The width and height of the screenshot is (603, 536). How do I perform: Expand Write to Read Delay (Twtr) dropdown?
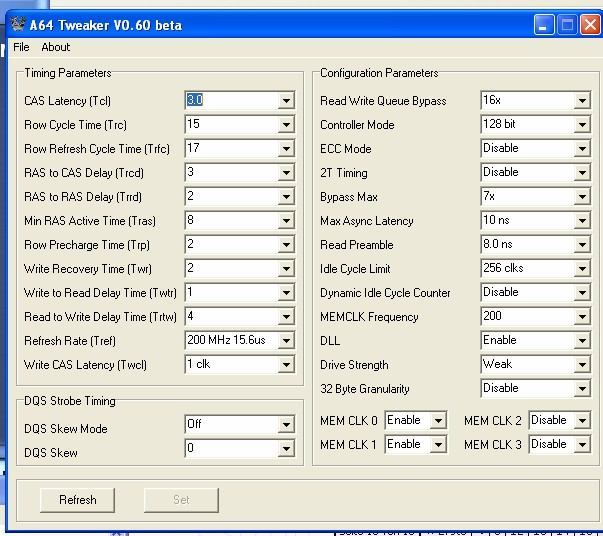tap(286, 293)
